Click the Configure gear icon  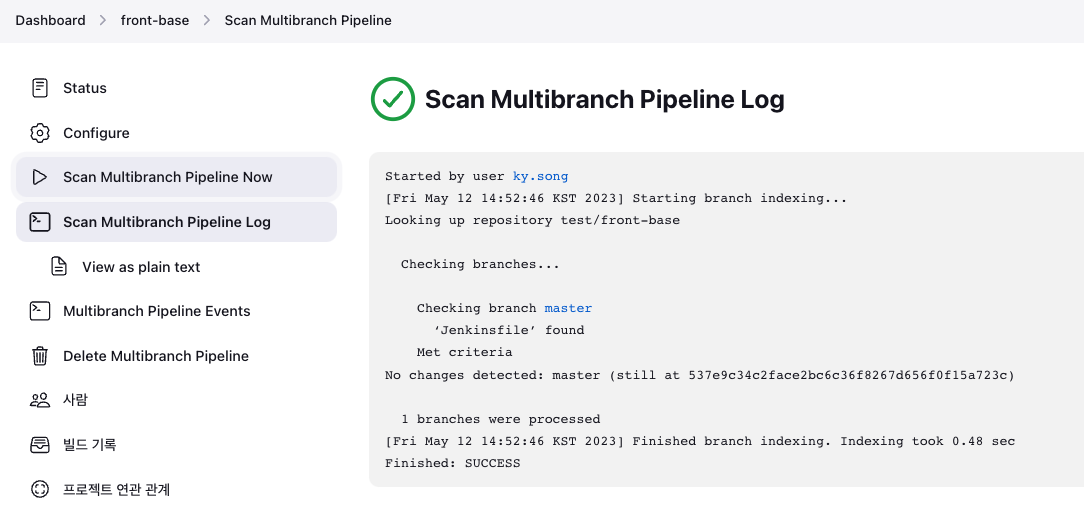tap(40, 133)
